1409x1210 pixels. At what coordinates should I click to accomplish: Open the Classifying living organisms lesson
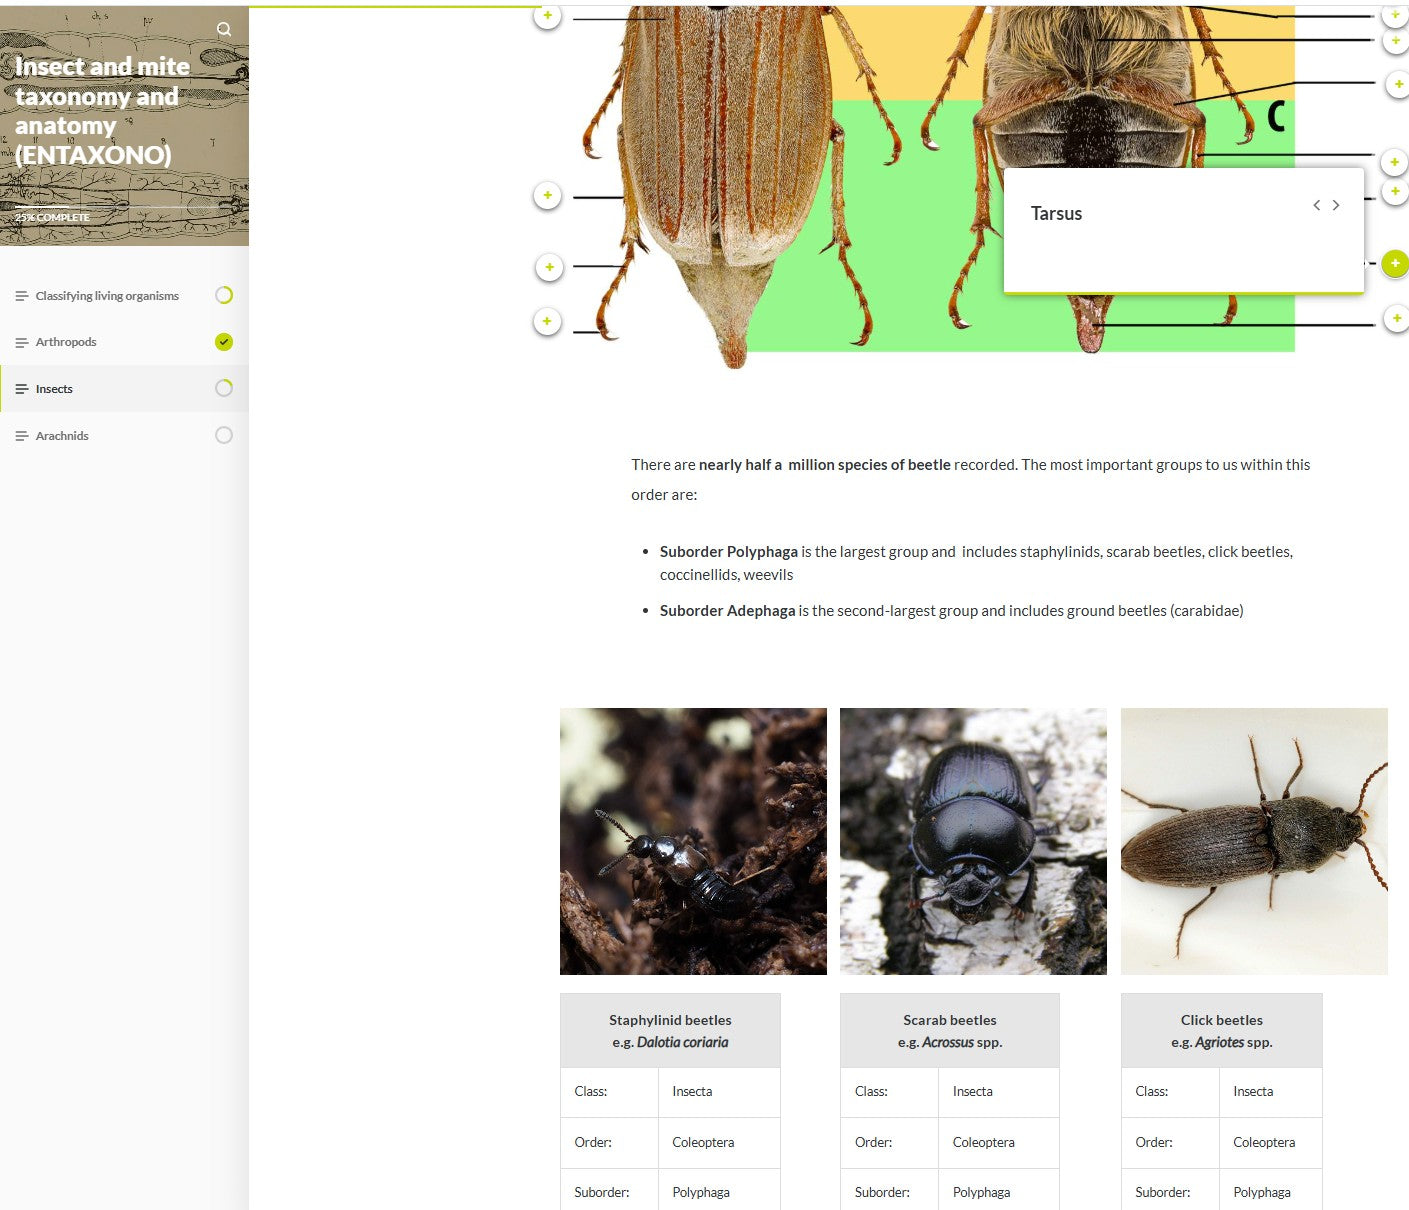tap(107, 295)
